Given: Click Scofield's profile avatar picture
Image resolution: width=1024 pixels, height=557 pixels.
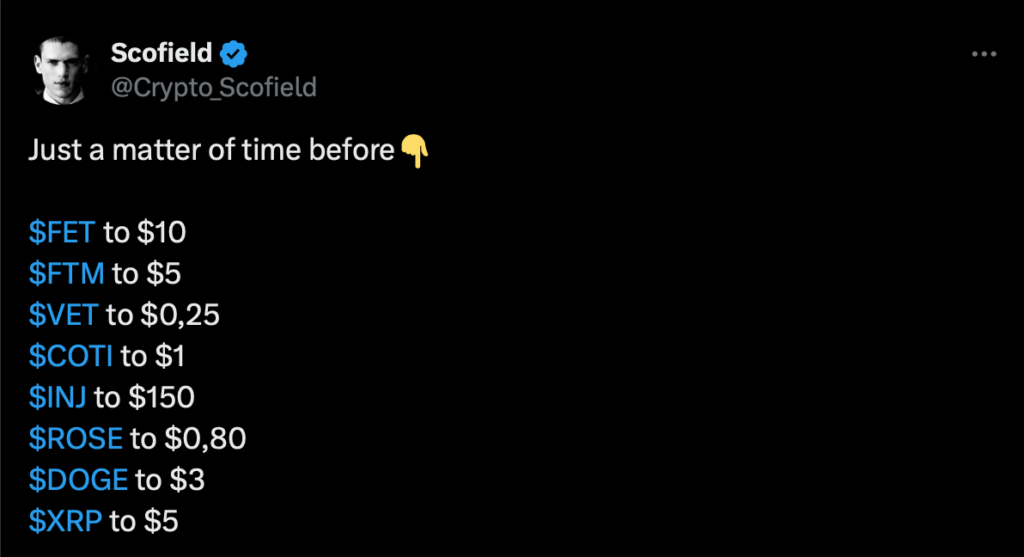Looking at the screenshot, I should tap(64, 71).
